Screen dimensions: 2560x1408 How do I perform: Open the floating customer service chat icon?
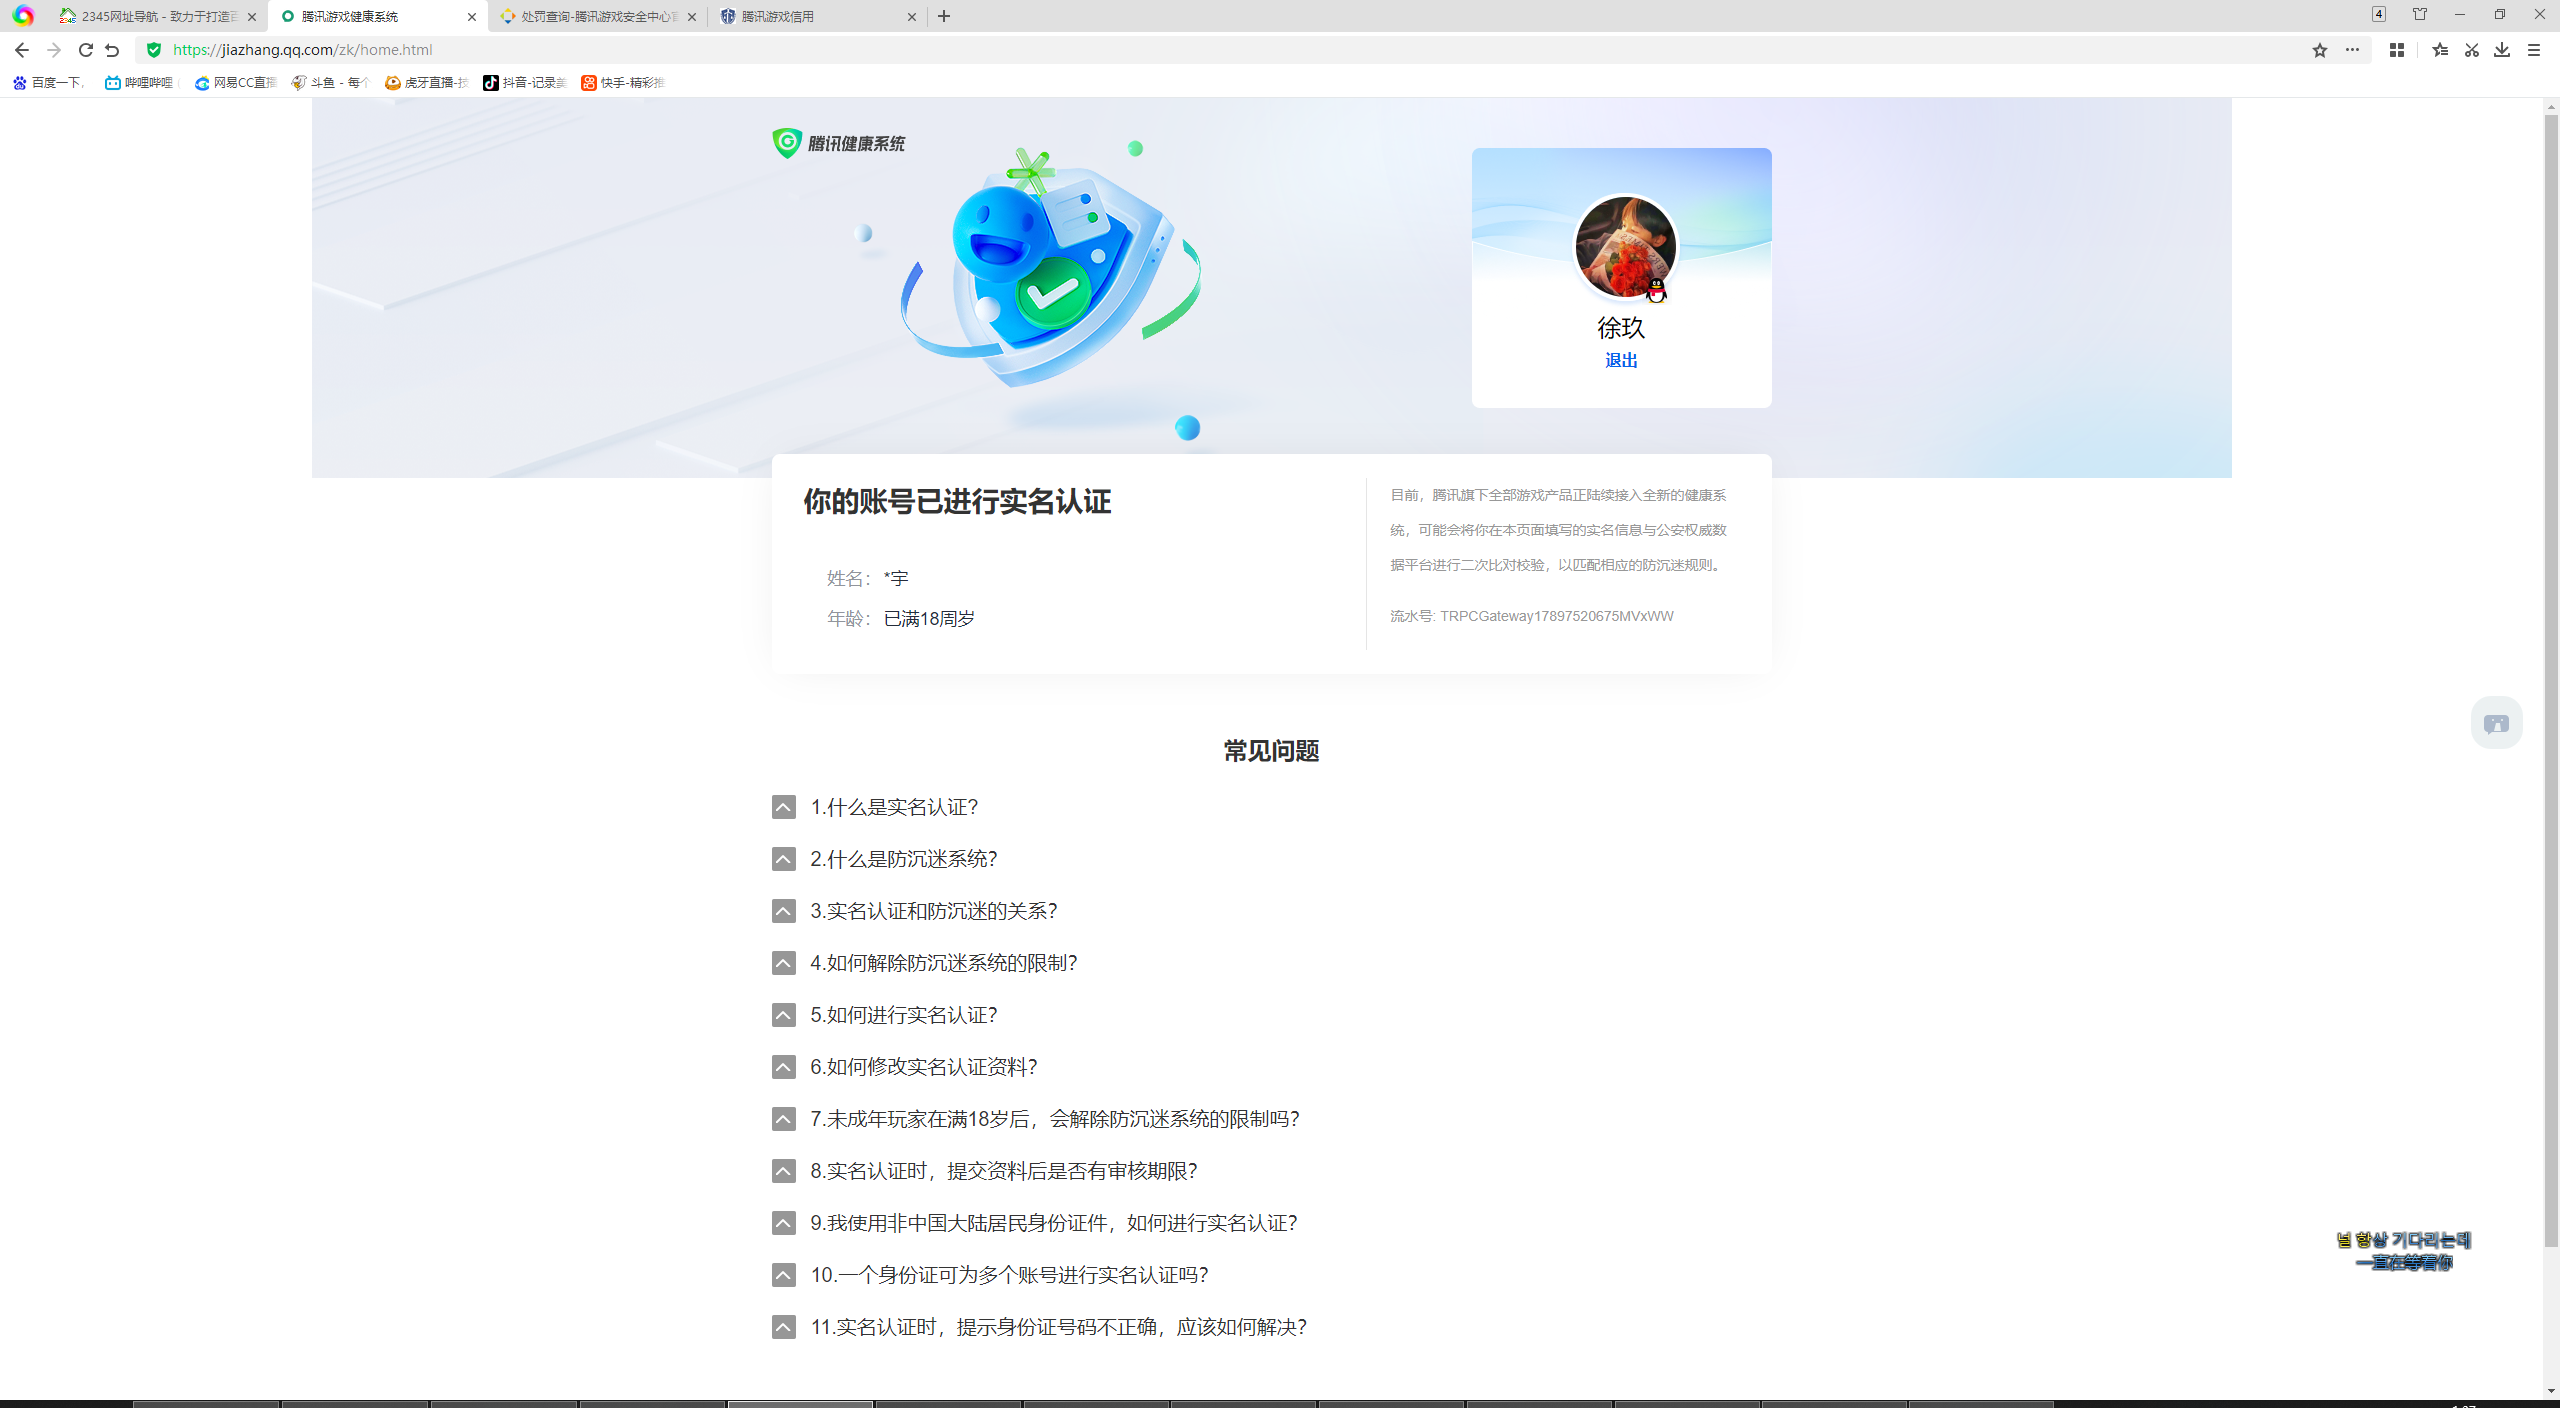tap(2497, 723)
